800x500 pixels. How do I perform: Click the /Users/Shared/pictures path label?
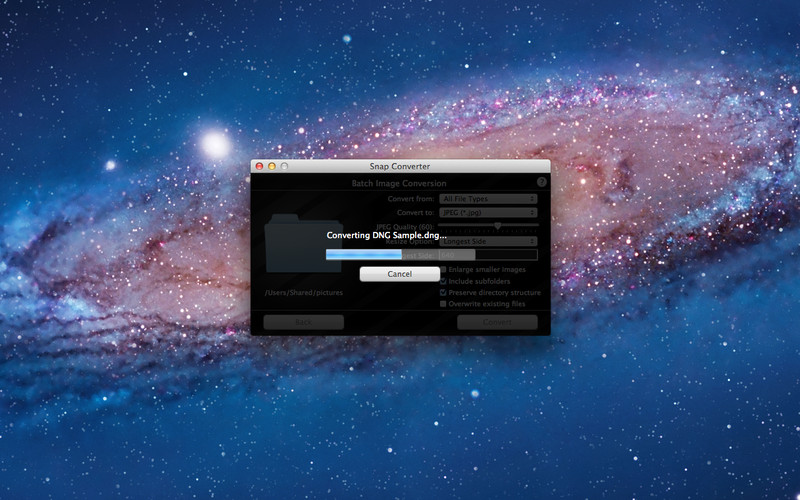(x=302, y=293)
